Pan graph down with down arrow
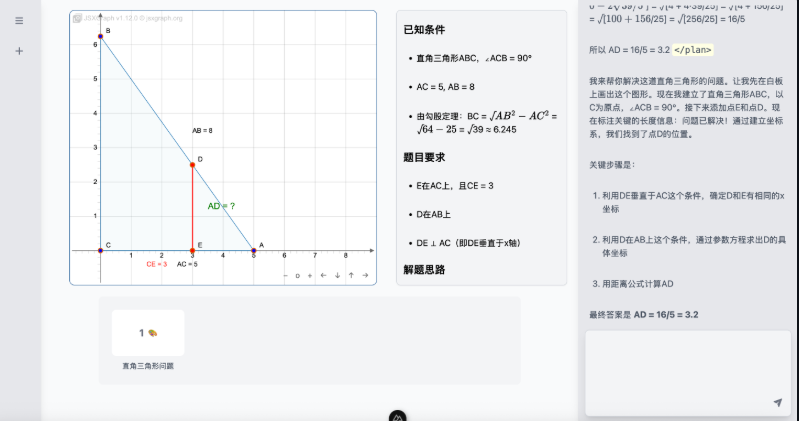This screenshot has width=799, height=421. pyautogui.click(x=337, y=275)
